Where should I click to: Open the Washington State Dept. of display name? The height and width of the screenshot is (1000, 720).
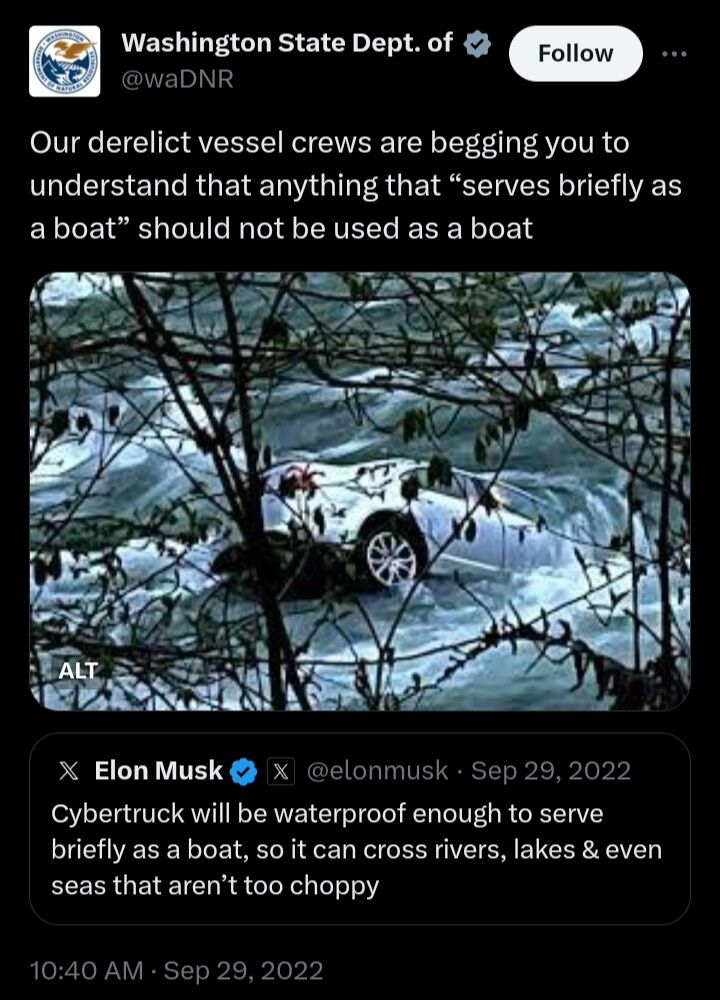[287, 43]
